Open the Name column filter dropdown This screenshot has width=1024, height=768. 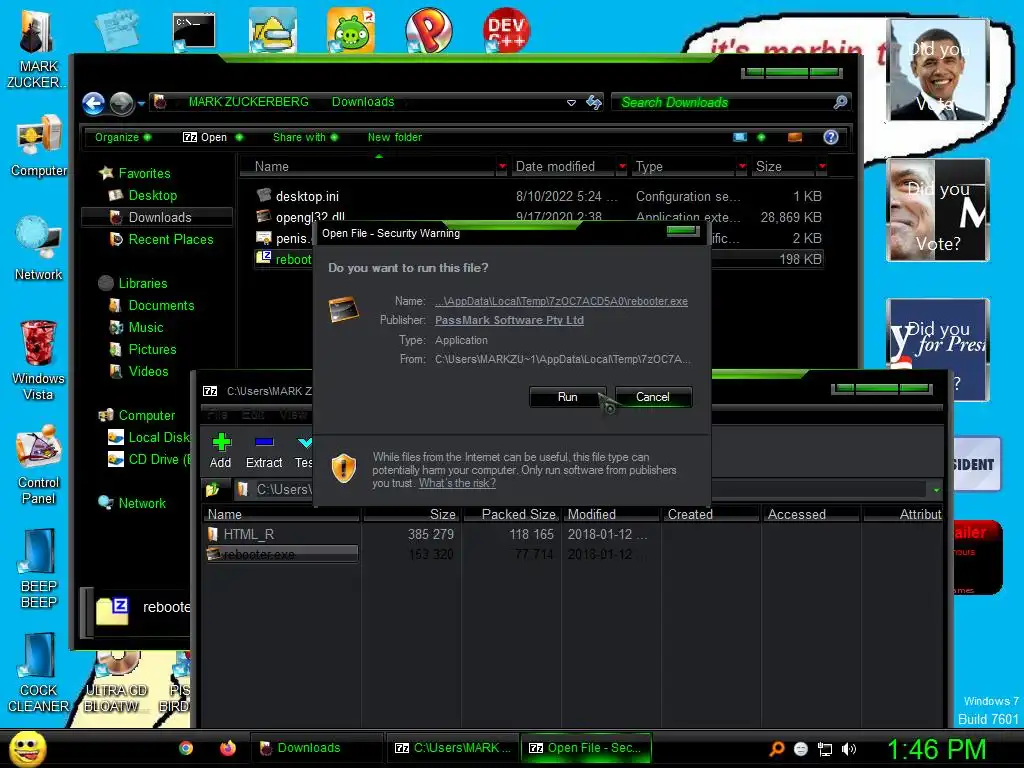(502, 167)
